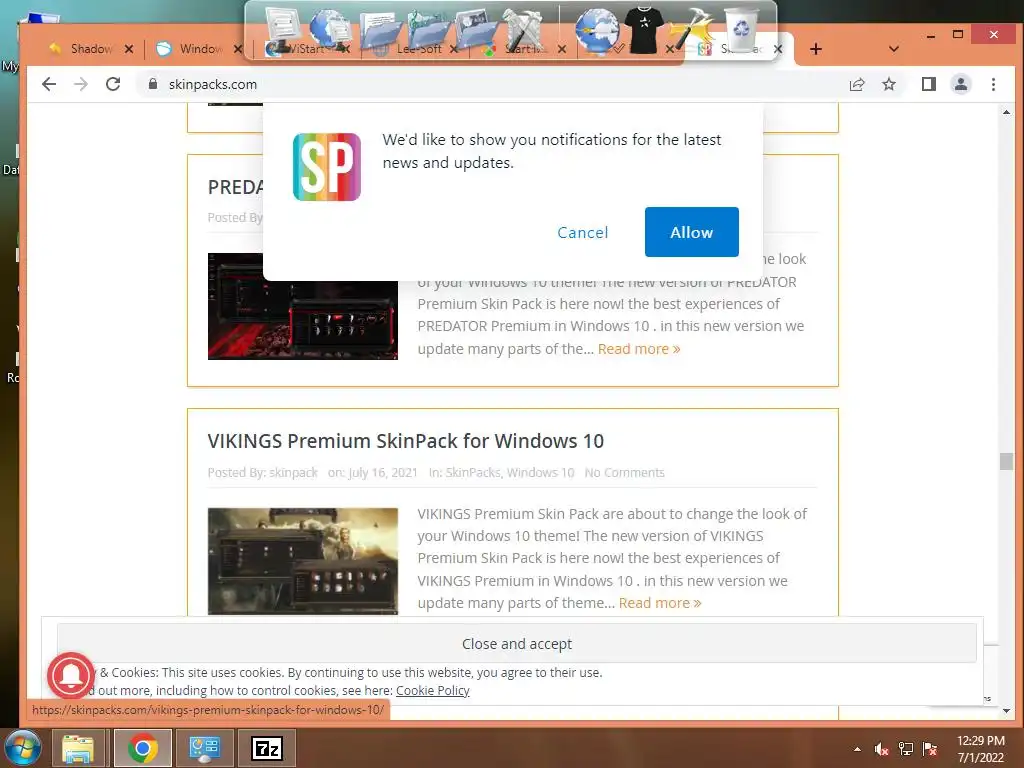Open a new browser tab

[x=816, y=49]
